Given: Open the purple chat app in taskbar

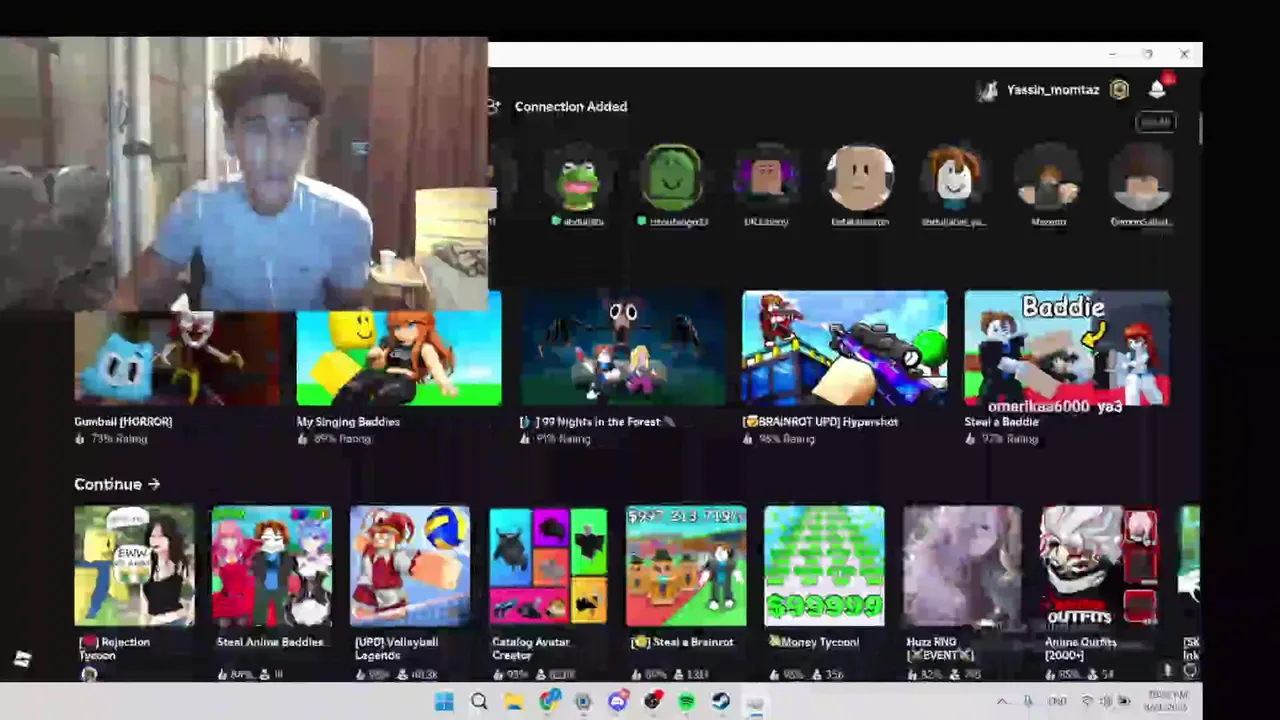Looking at the screenshot, I should tap(617, 702).
